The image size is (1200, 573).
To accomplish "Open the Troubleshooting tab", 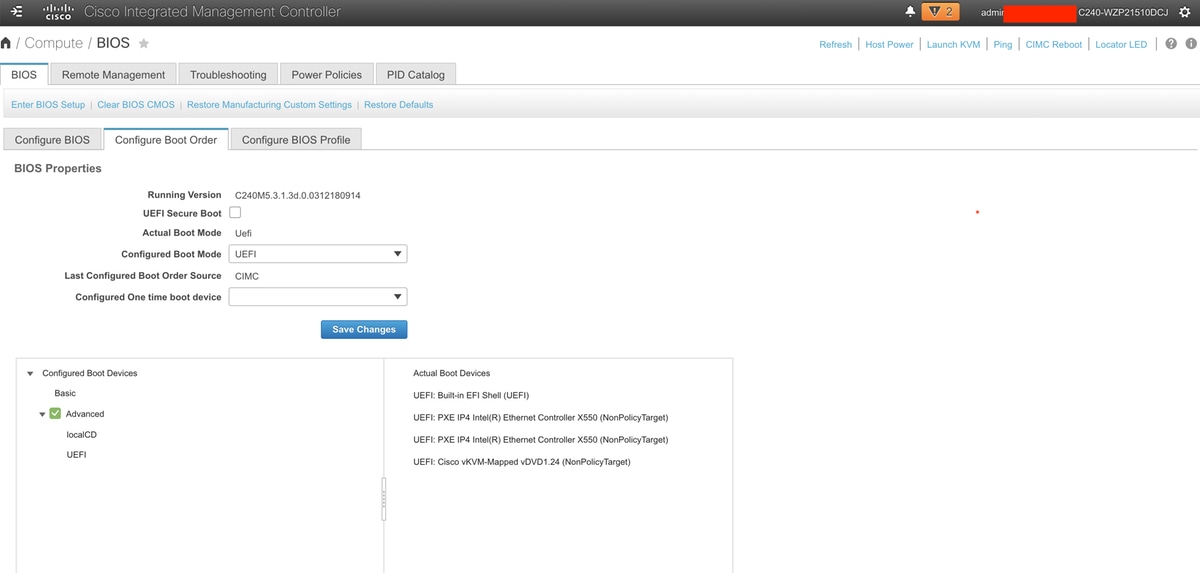I will click(x=228, y=75).
